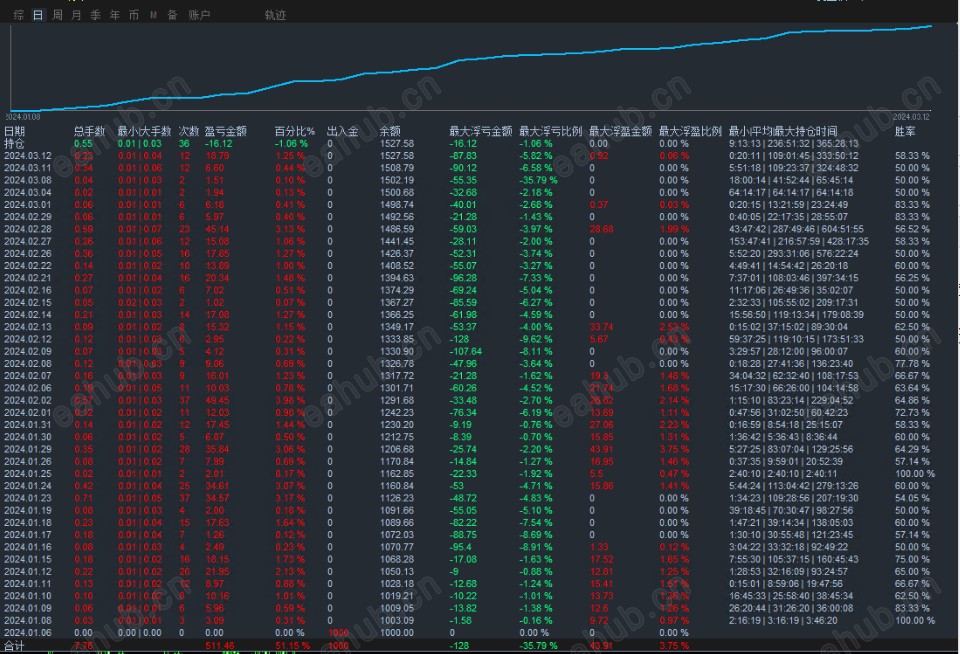The height and width of the screenshot is (654, 960).
Task: Sort by the 盈亏金额 column header
Action: (x=225, y=131)
